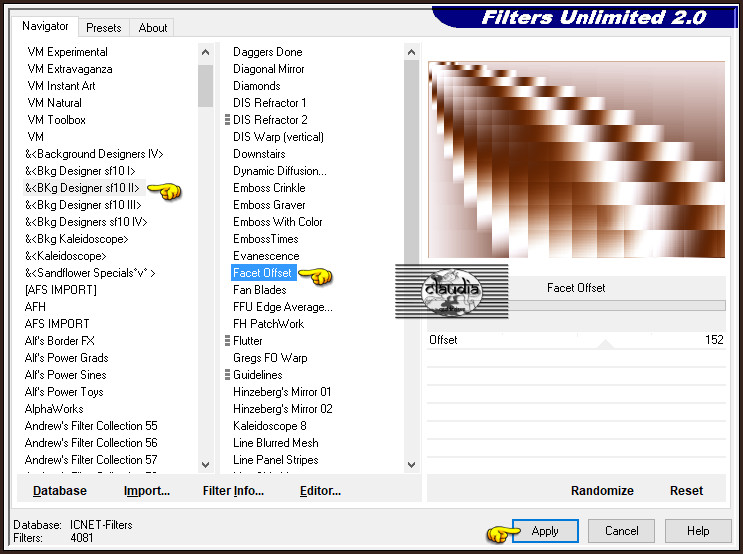This screenshot has width=743, height=554.
Task: Choose the FH PatchWork filter
Action: 269,324
